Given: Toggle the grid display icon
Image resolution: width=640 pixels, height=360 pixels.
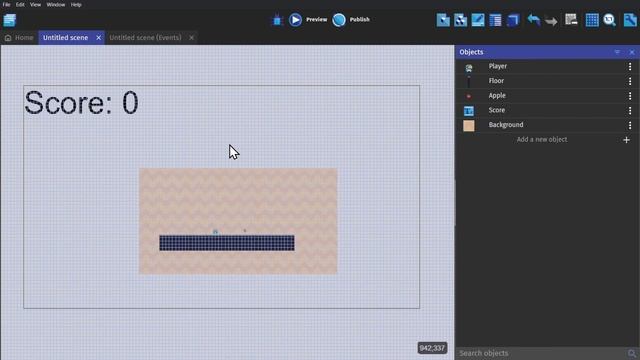Looking at the screenshot, I should click(x=592, y=20).
